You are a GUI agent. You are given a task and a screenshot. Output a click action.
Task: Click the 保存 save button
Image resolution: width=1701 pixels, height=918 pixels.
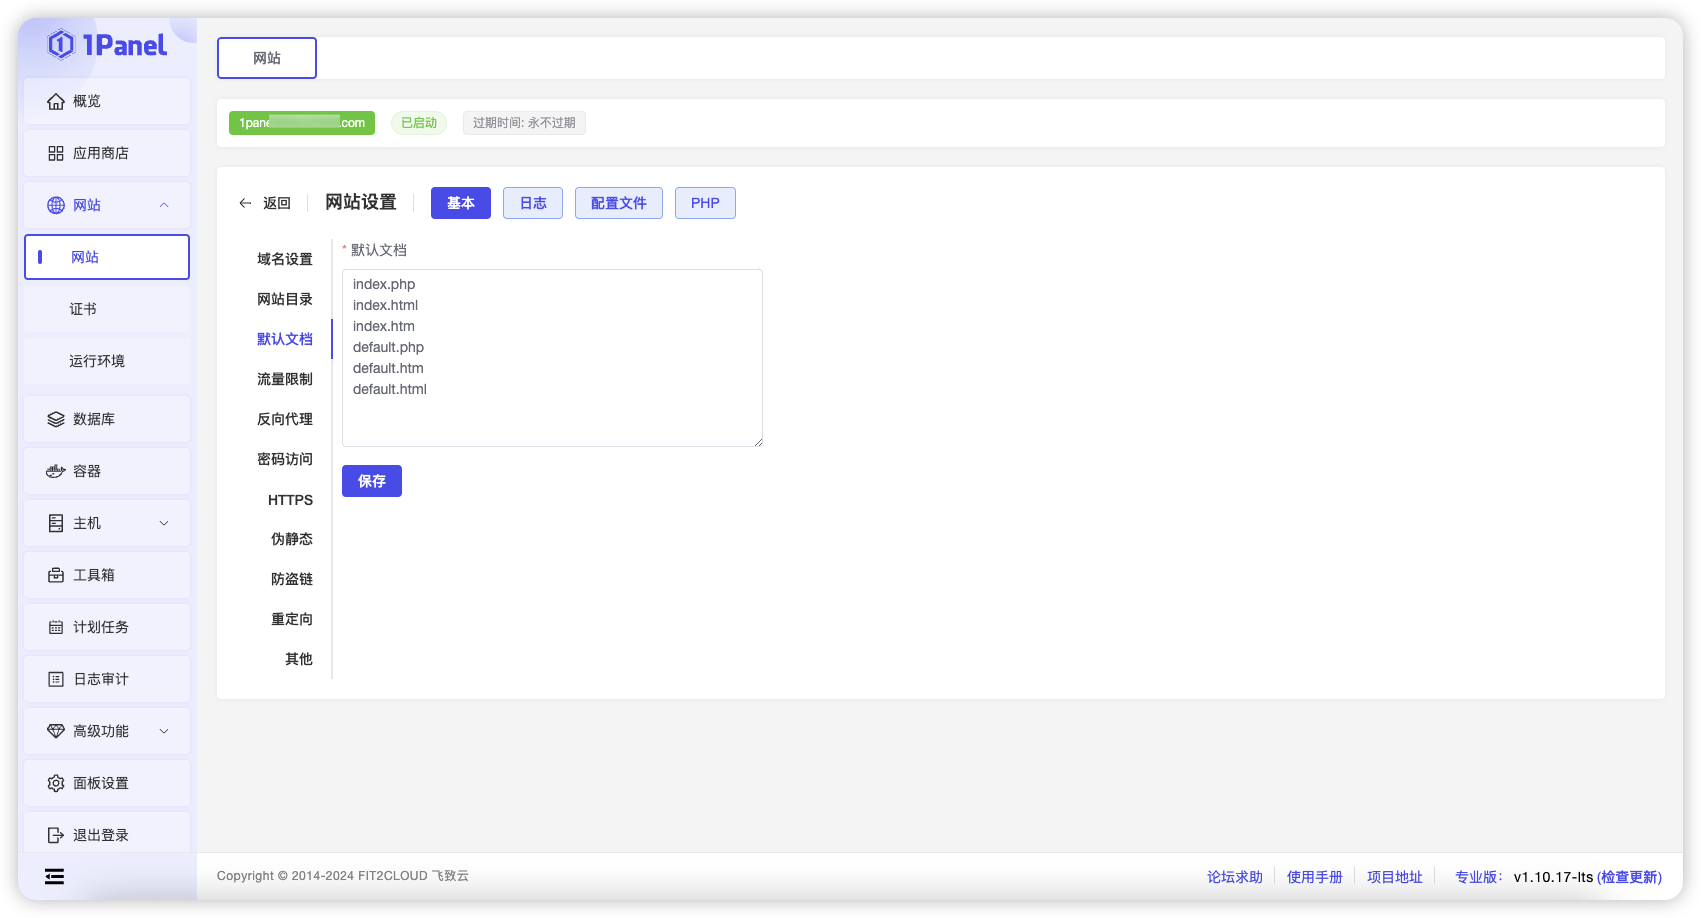[x=372, y=481]
